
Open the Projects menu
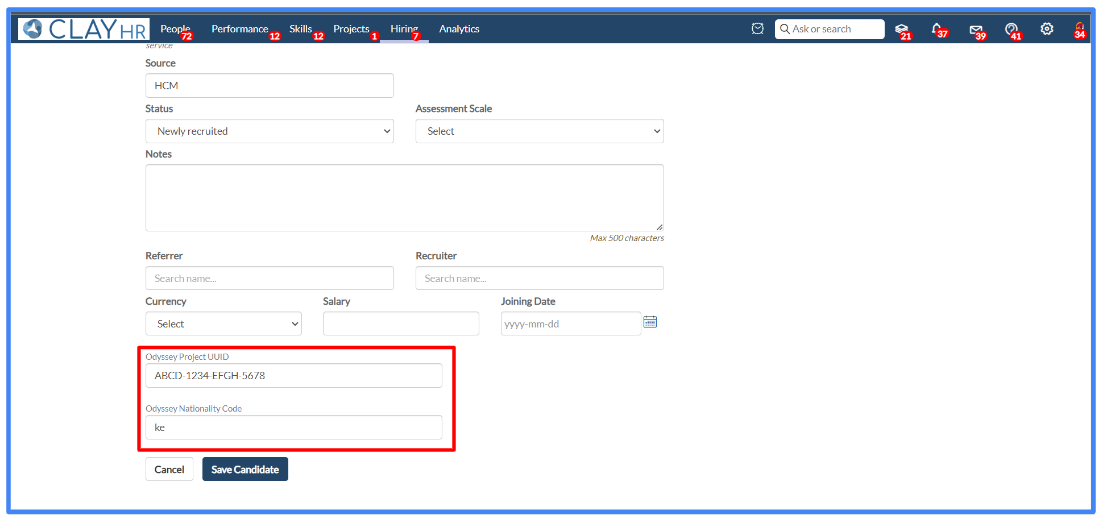[x=351, y=29]
